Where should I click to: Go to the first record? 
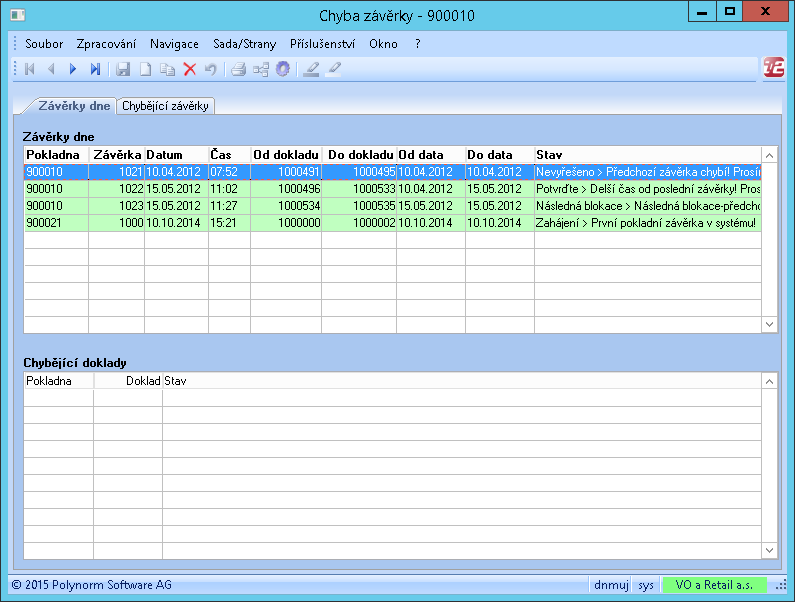coord(30,69)
